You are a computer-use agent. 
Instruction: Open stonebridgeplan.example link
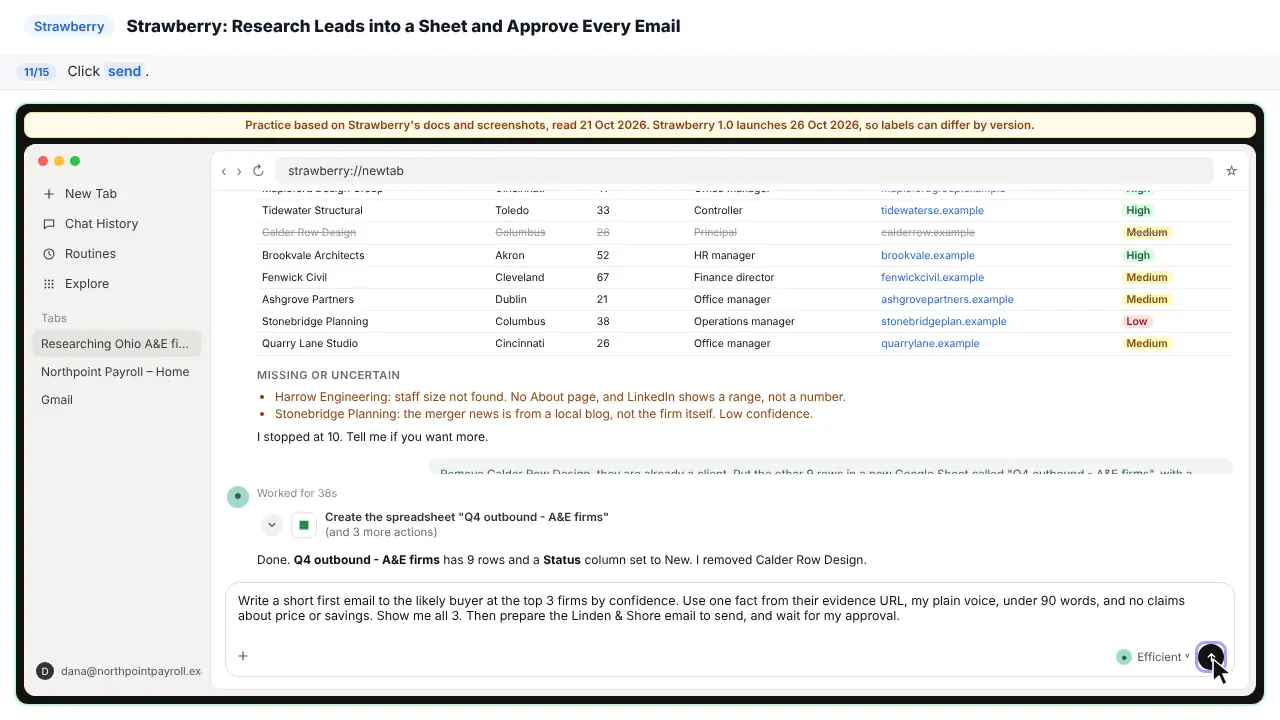[x=944, y=321]
